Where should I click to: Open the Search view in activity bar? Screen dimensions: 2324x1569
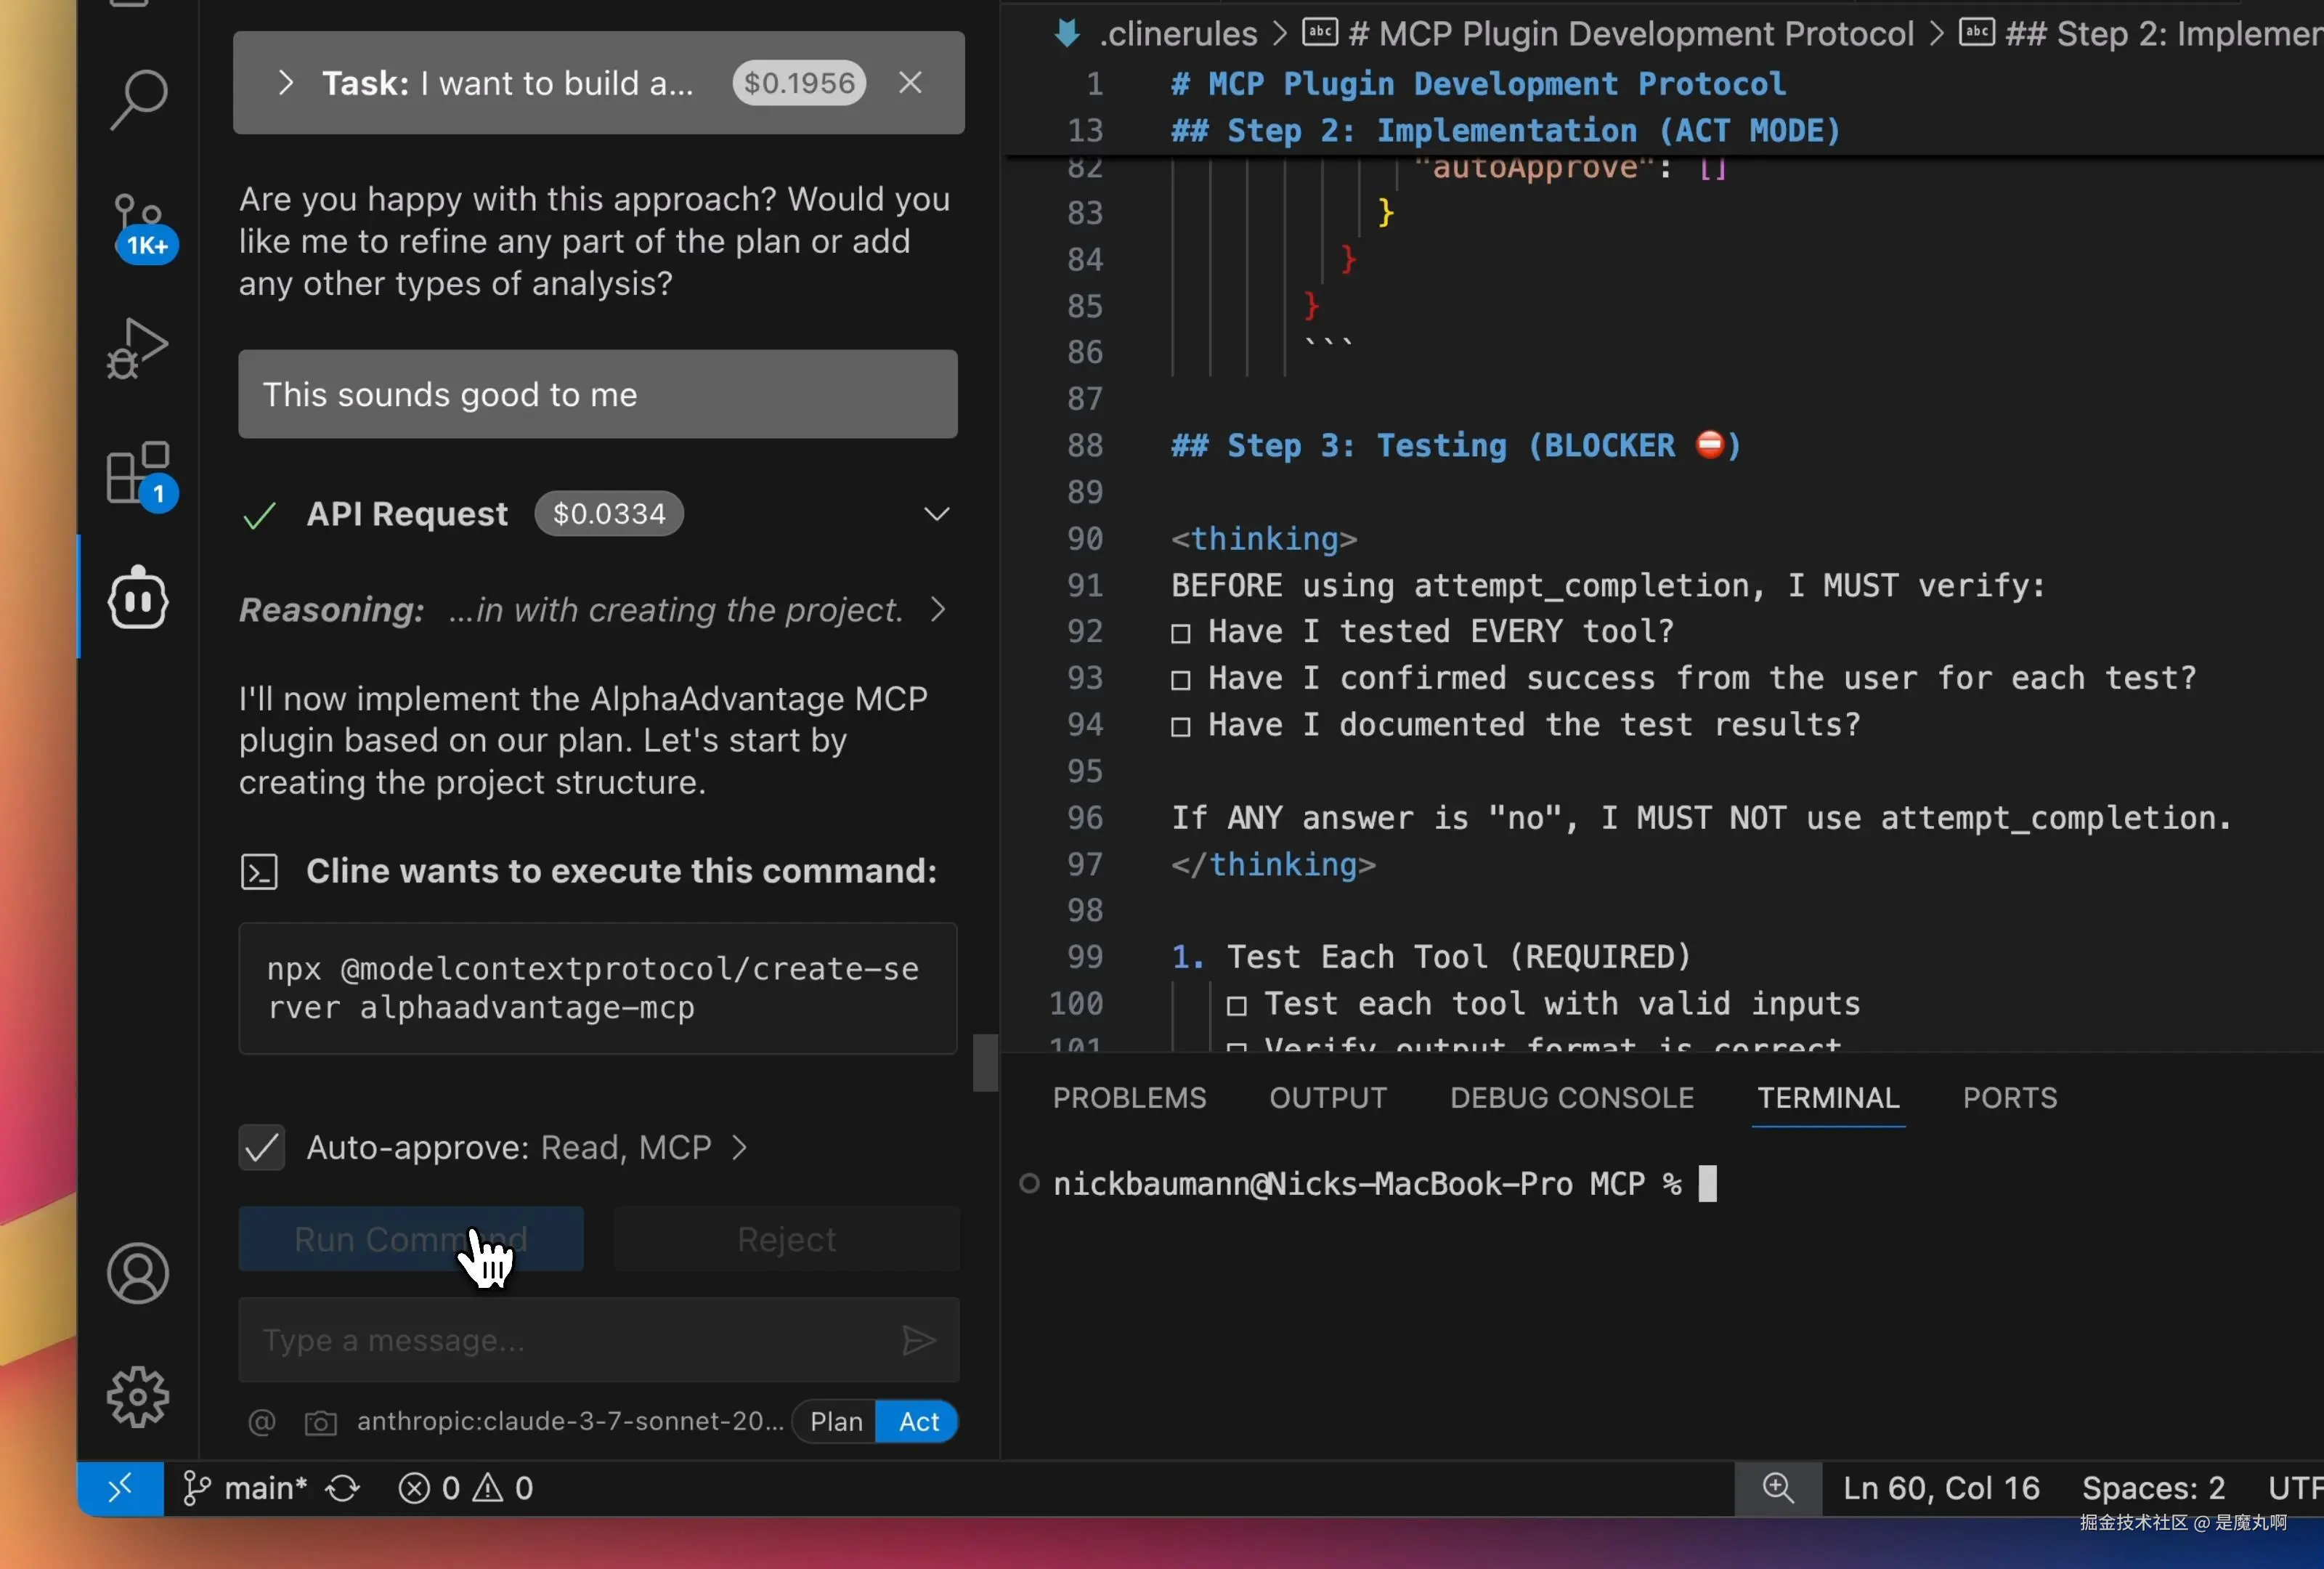[x=138, y=99]
